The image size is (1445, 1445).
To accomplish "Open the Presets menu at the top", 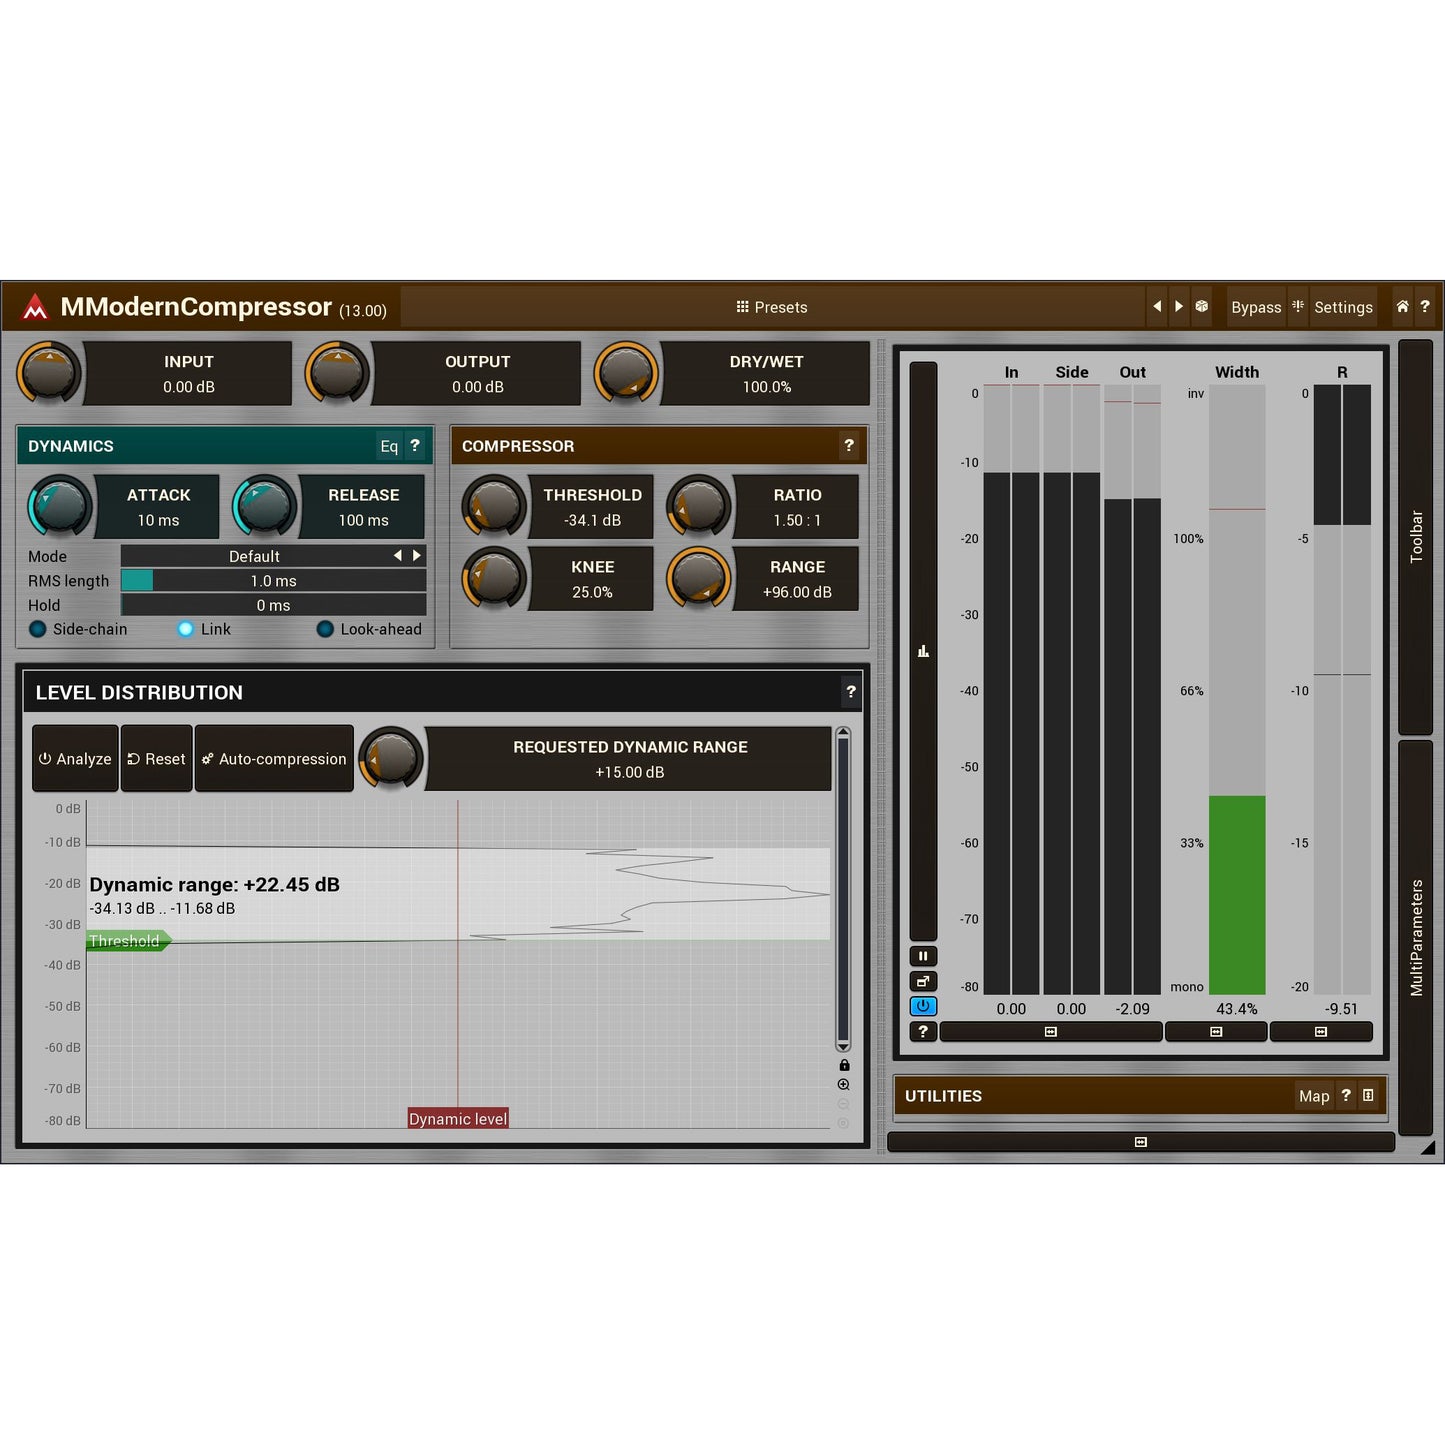I will tap(772, 307).
